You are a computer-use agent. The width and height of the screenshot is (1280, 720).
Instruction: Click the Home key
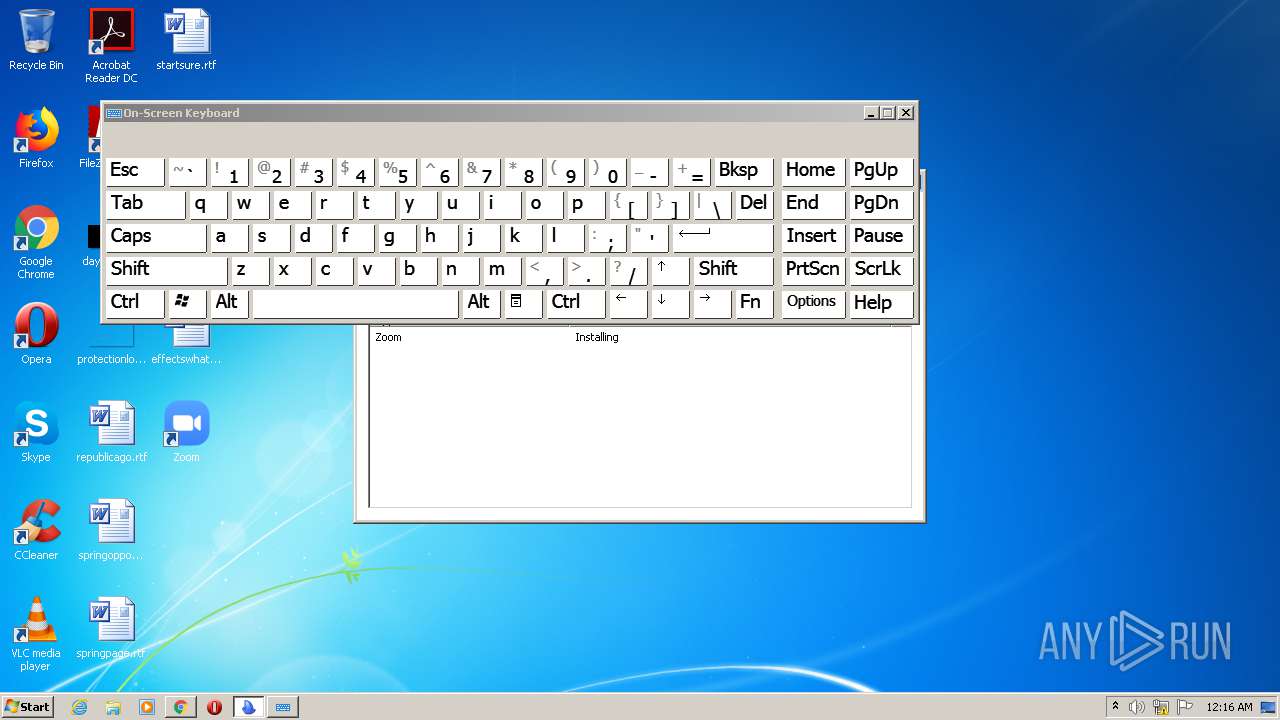pos(813,170)
